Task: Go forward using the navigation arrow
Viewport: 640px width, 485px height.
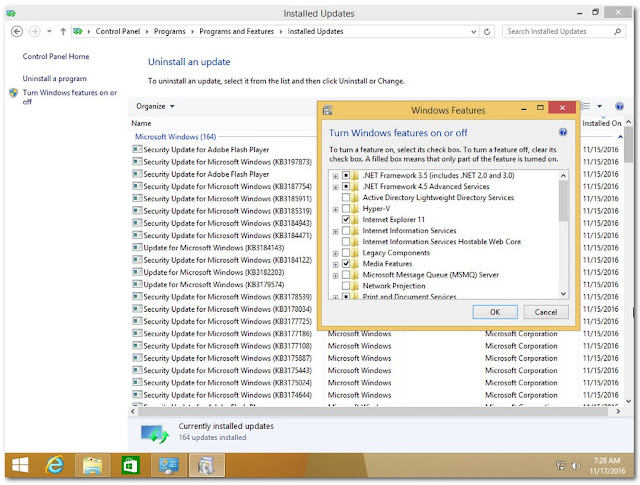Action: [35, 31]
